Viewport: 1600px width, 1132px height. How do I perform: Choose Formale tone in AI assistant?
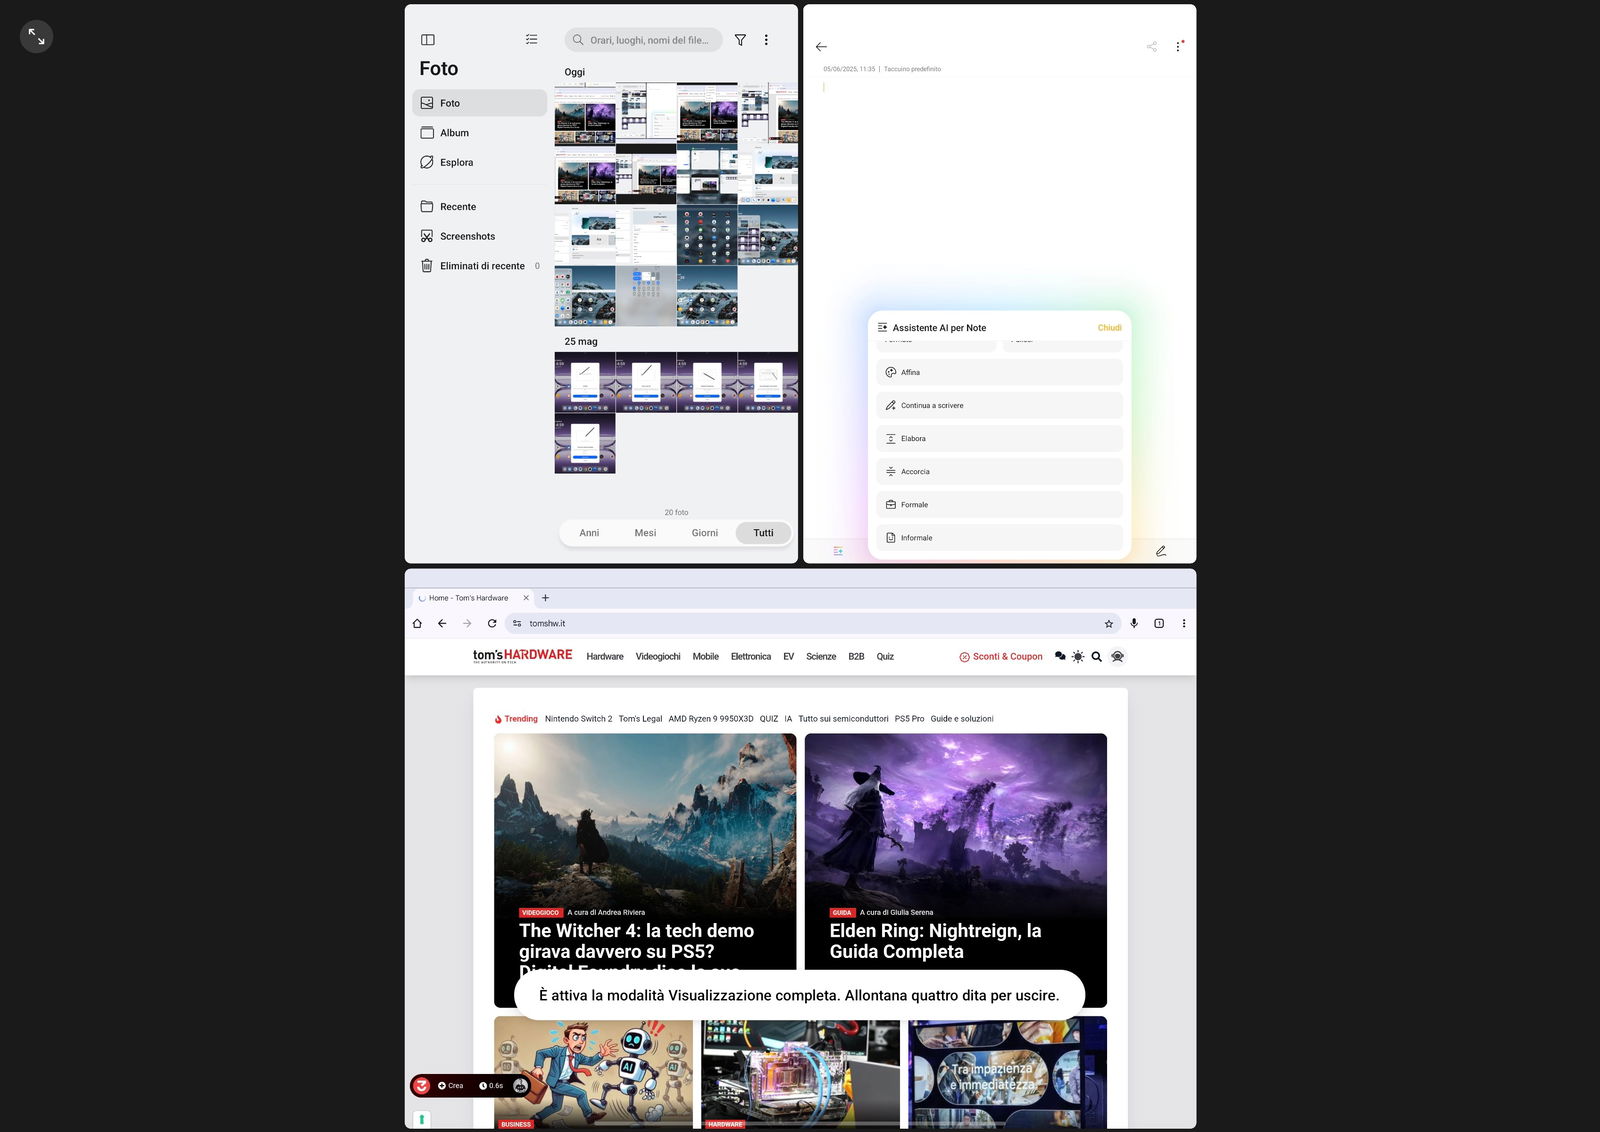[999, 504]
